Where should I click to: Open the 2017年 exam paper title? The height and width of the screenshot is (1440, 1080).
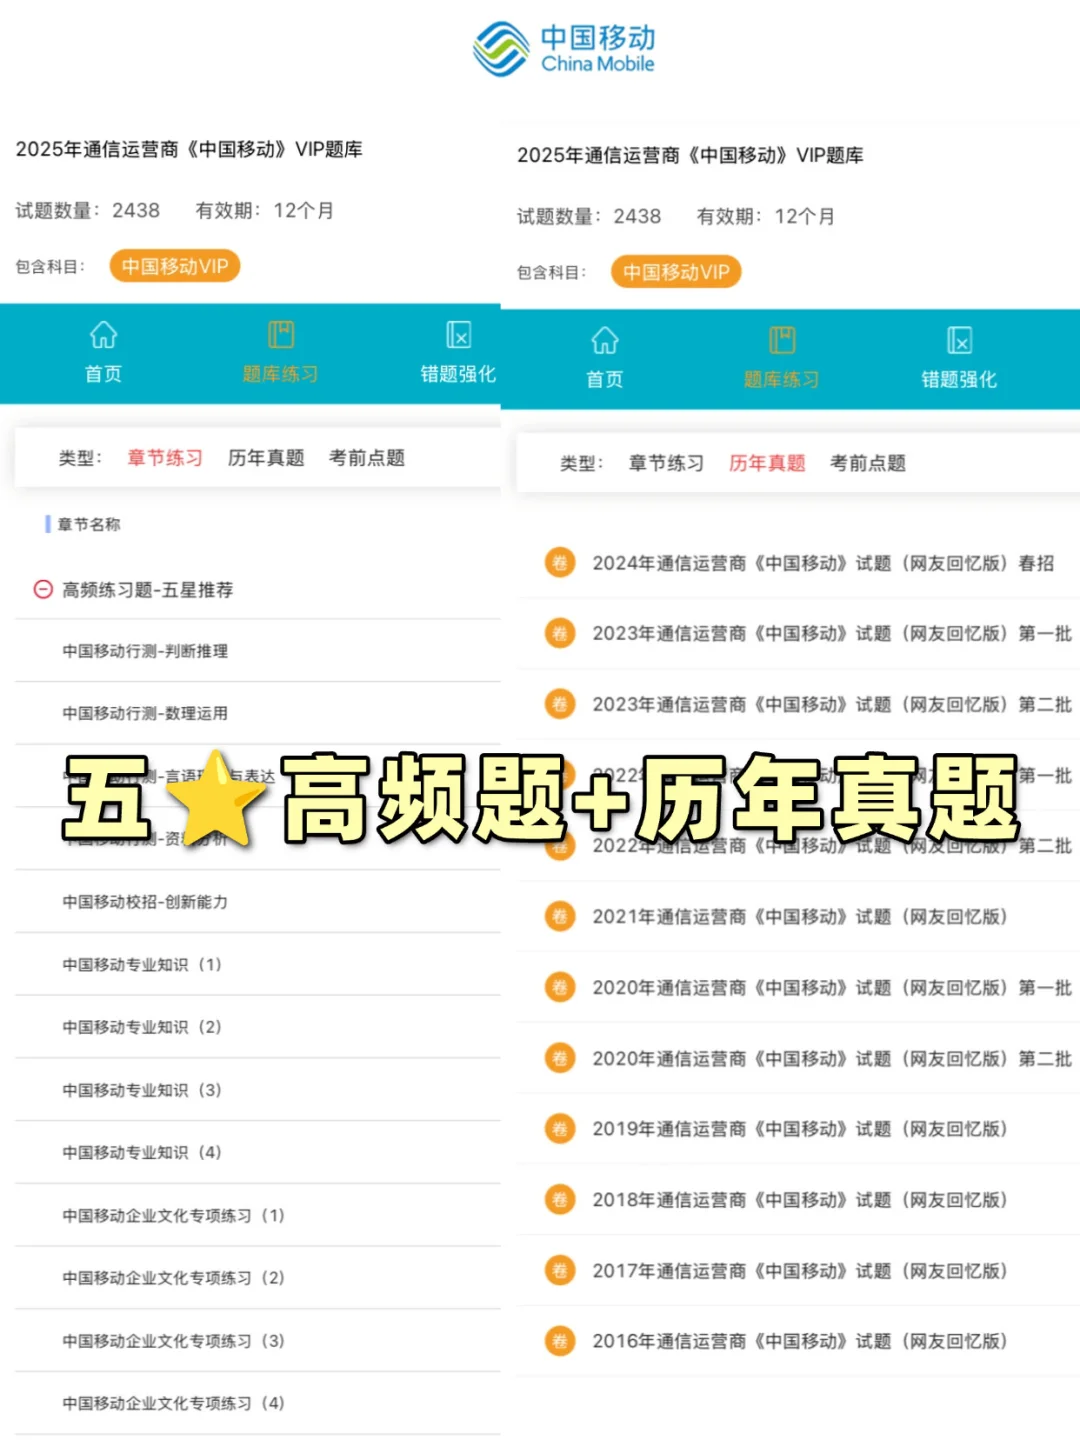(x=800, y=1270)
